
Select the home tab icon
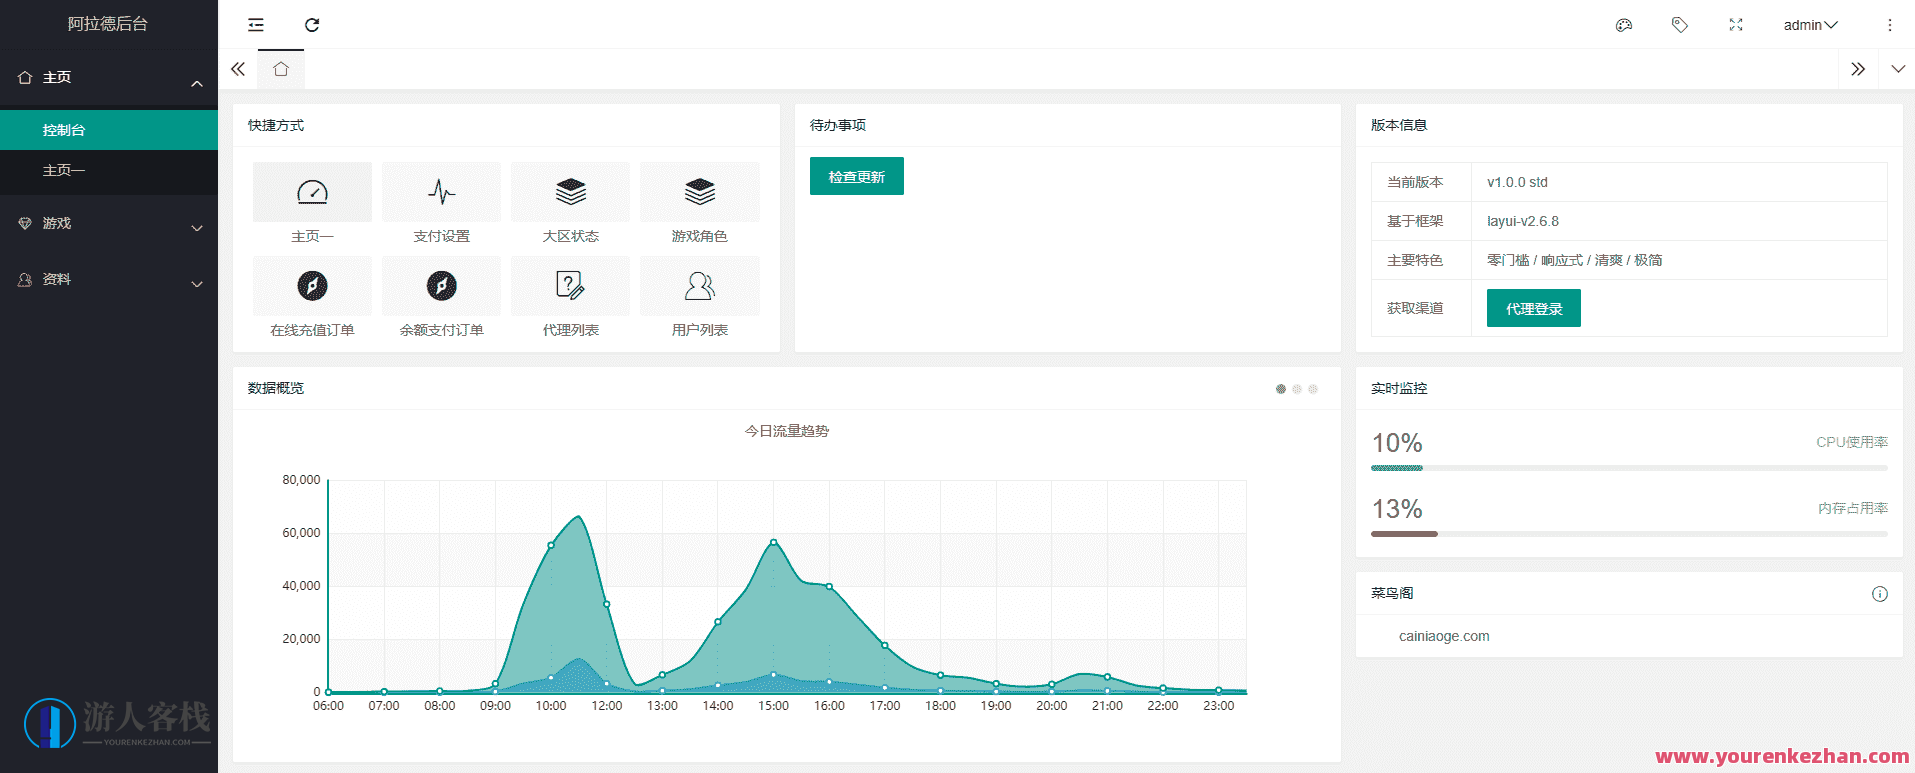point(281,69)
